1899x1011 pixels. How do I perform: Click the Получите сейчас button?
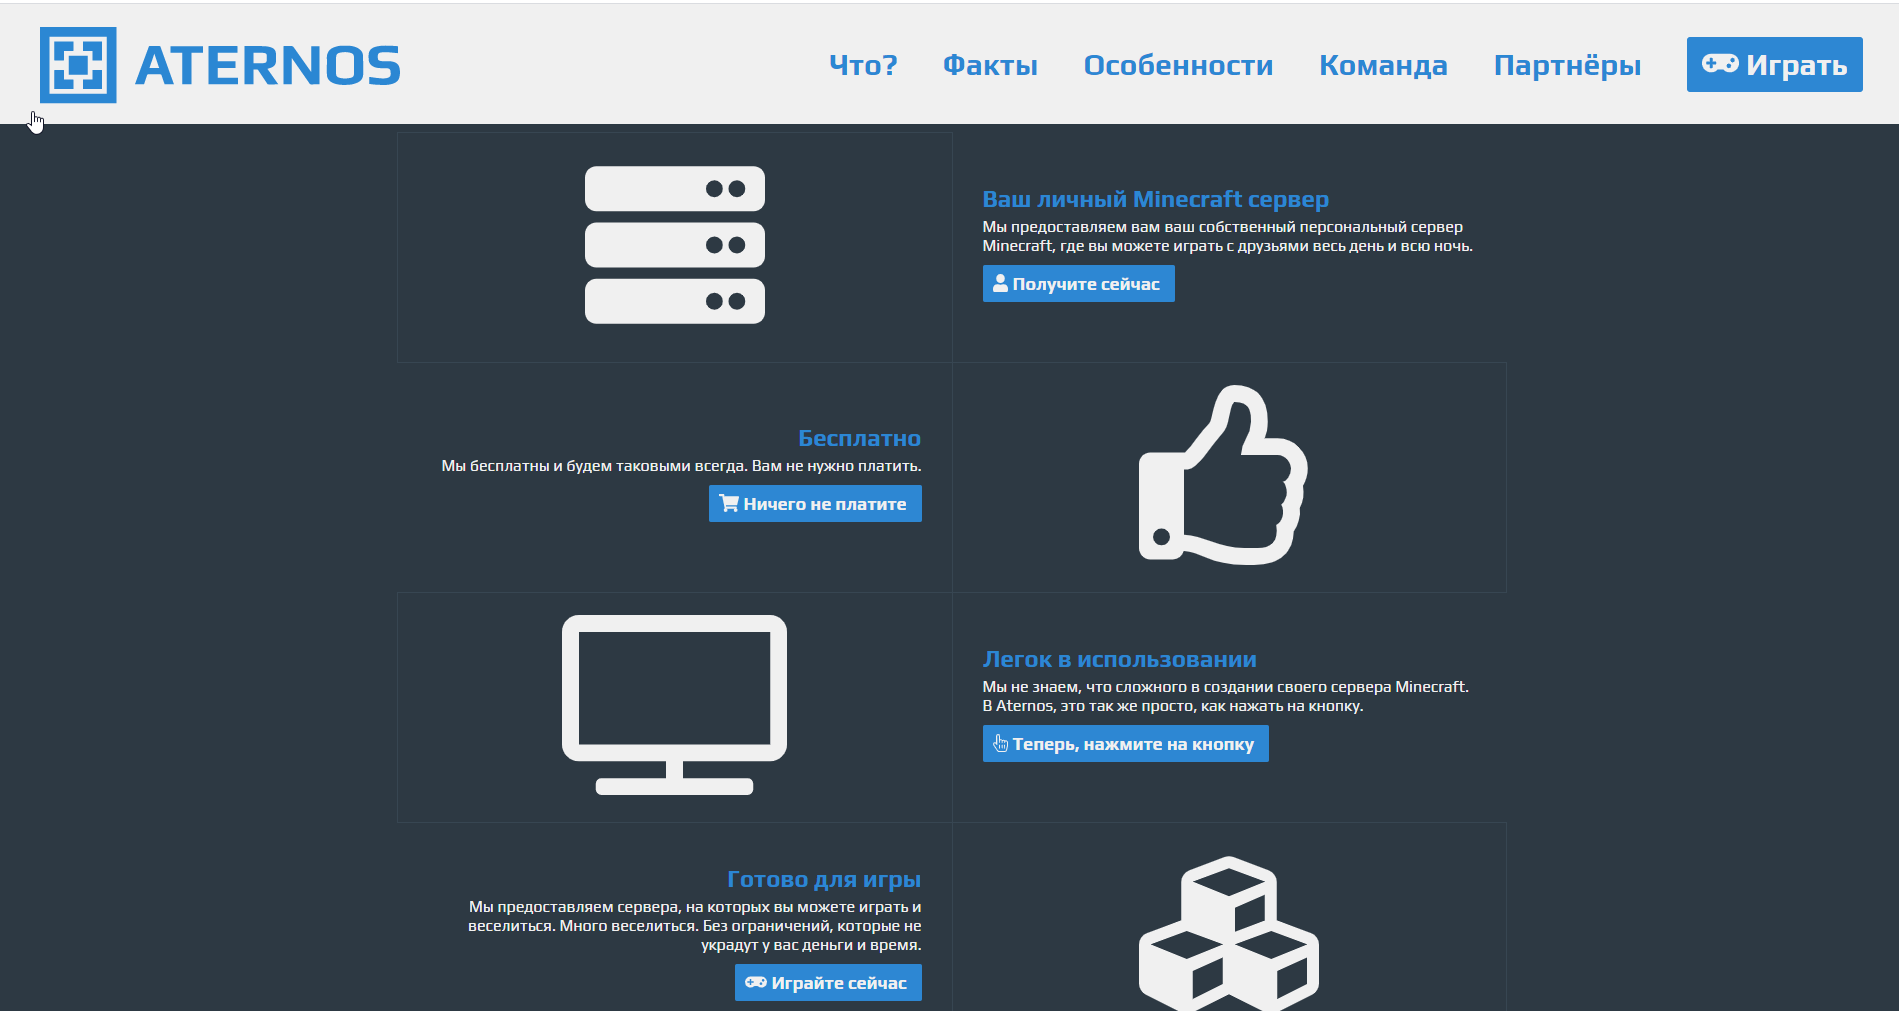click(1078, 284)
